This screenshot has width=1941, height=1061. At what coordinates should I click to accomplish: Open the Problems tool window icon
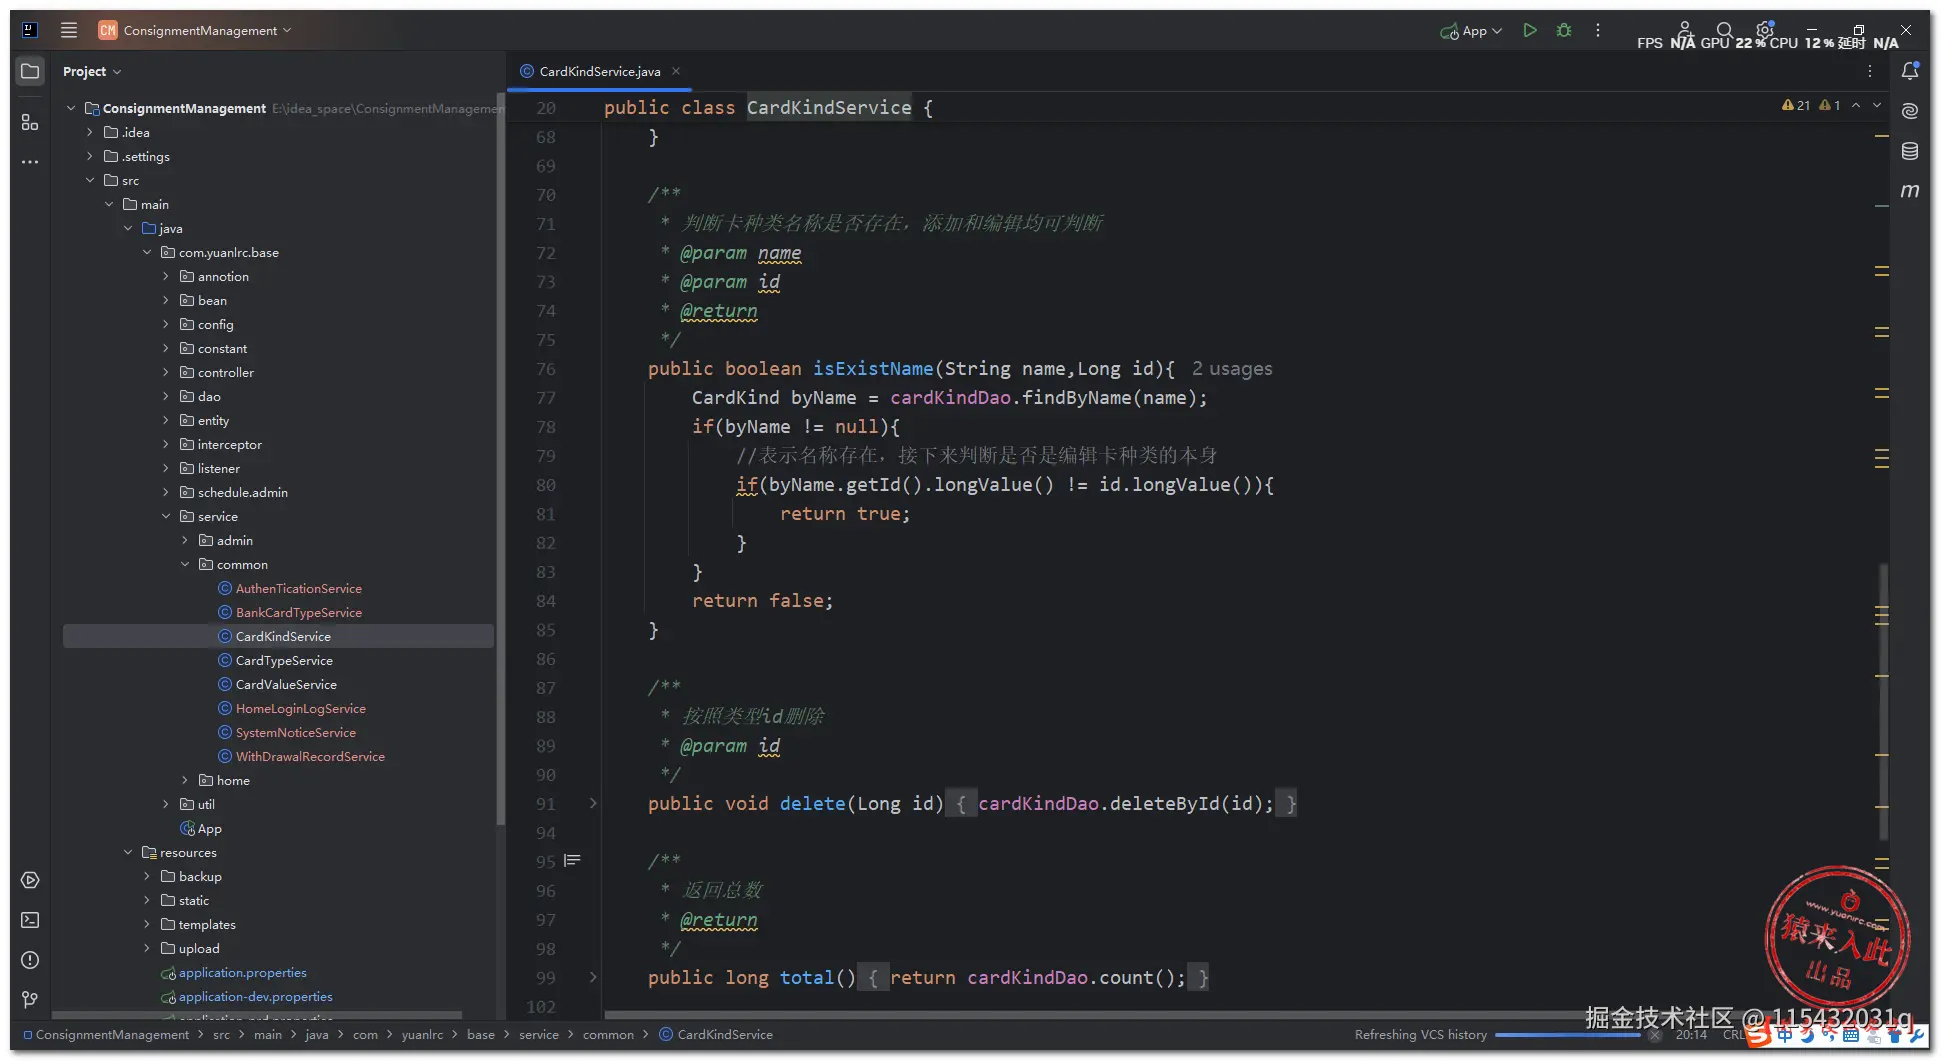point(30,960)
